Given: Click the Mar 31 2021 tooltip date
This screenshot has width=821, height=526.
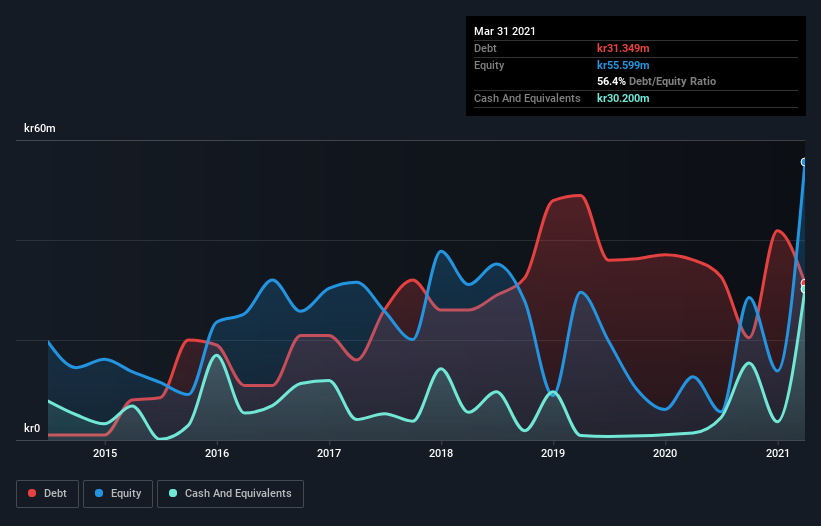Looking at the screenshot, I should (505, 31).
